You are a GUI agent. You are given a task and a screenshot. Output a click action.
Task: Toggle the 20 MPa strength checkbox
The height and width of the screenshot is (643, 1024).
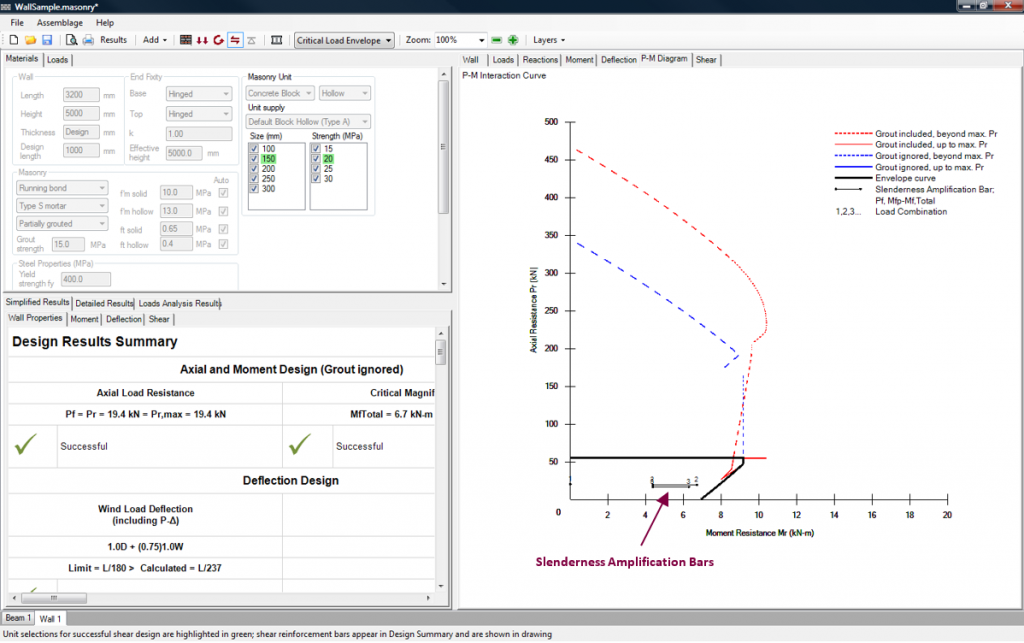point(317,159)
